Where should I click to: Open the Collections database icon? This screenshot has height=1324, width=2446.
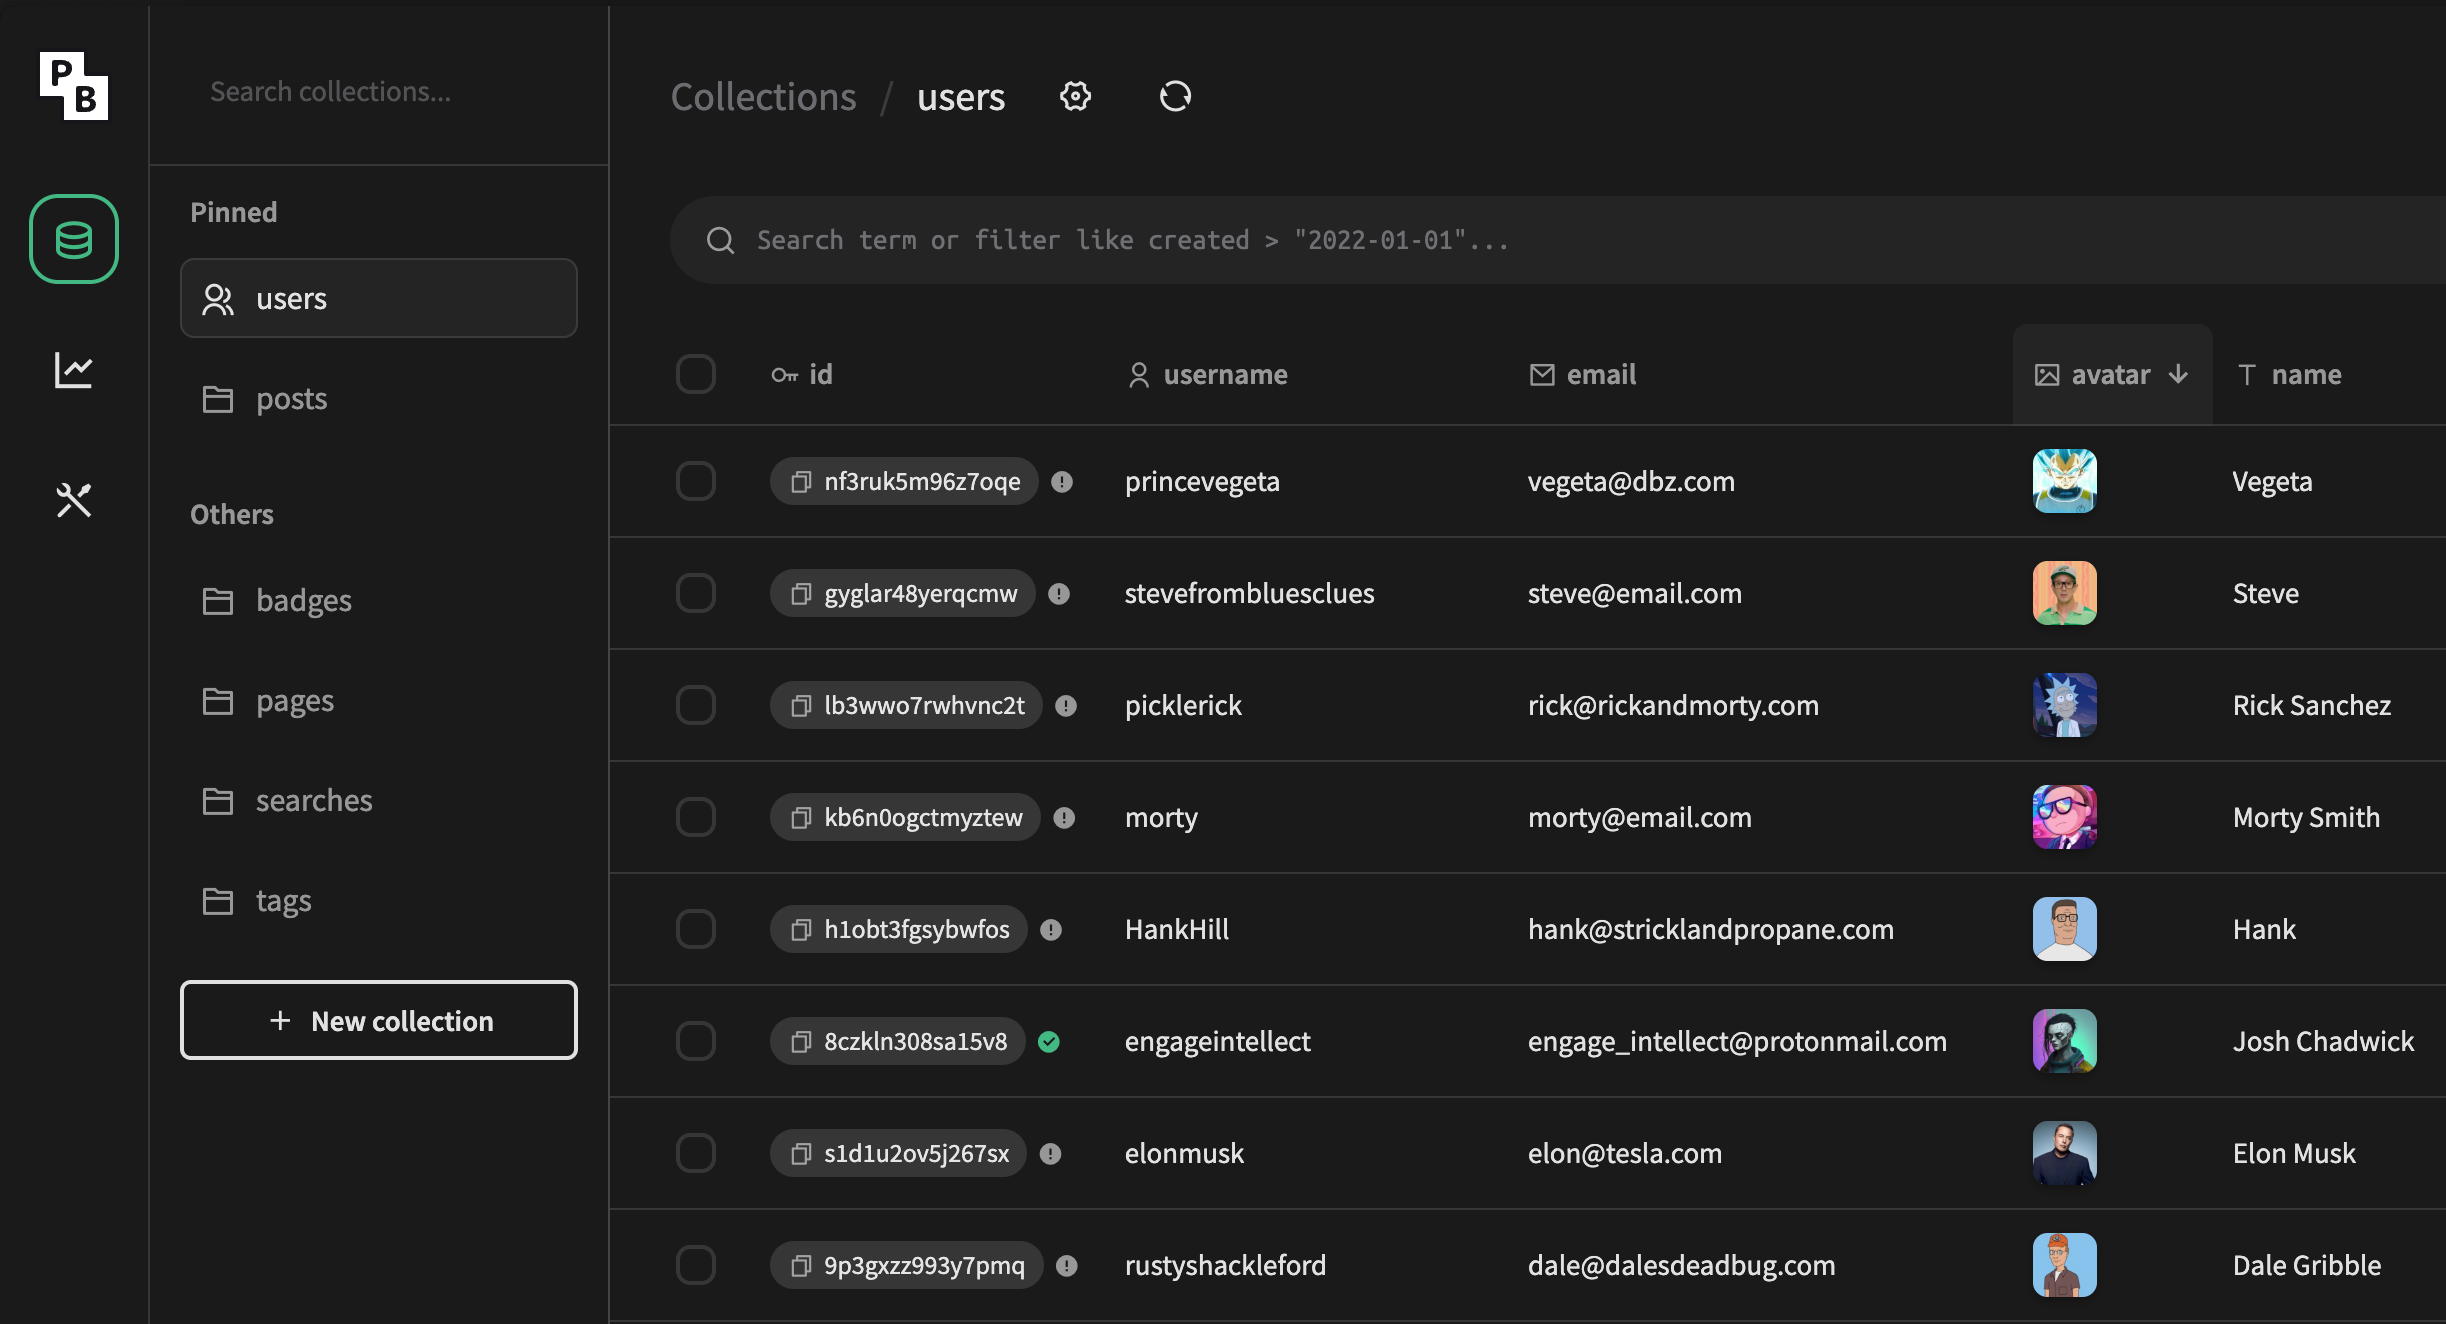pyautogui.click(x=74, y=240)
